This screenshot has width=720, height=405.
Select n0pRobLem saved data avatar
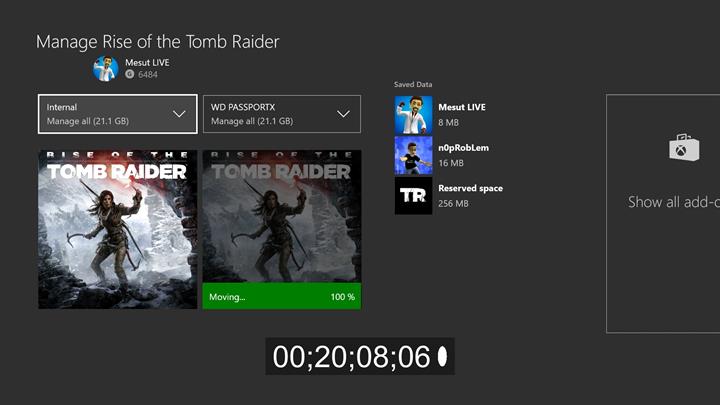point(413,155)
